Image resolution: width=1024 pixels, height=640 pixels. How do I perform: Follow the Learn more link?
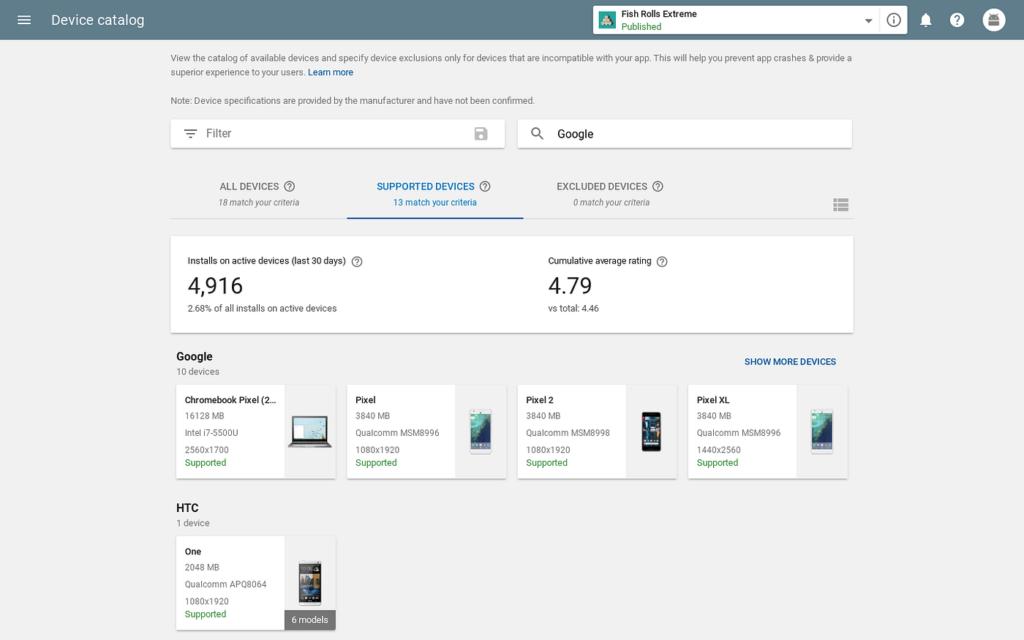tap(330, 73)
